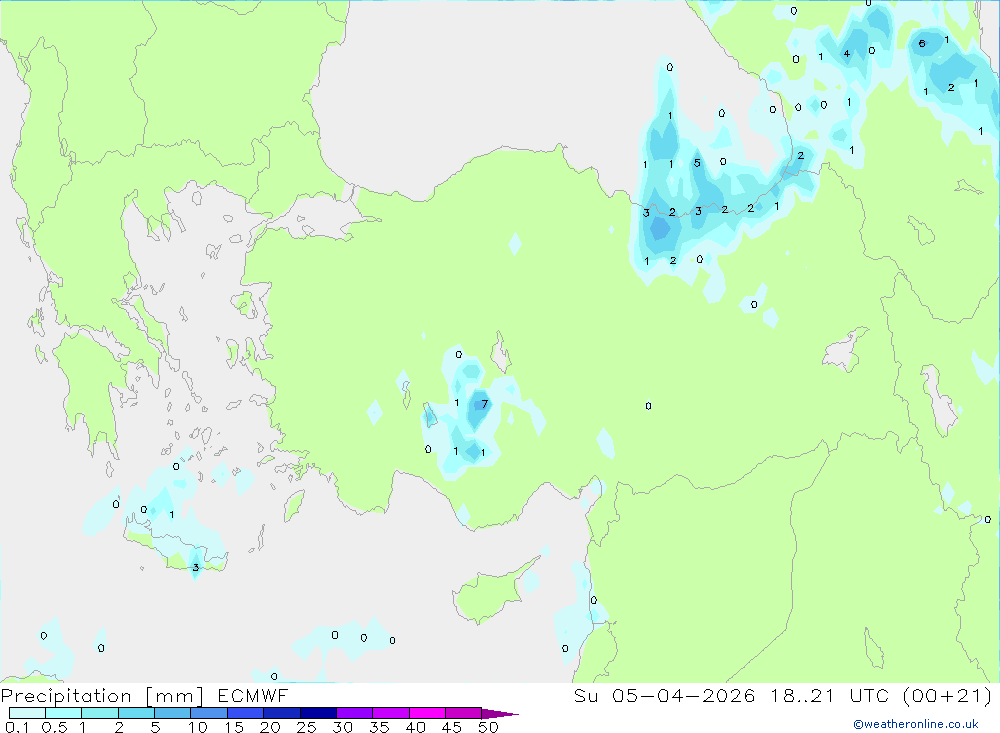Select the 5–10 mm legend color swatch
The image size is (1000, 733).
point(172,713)
